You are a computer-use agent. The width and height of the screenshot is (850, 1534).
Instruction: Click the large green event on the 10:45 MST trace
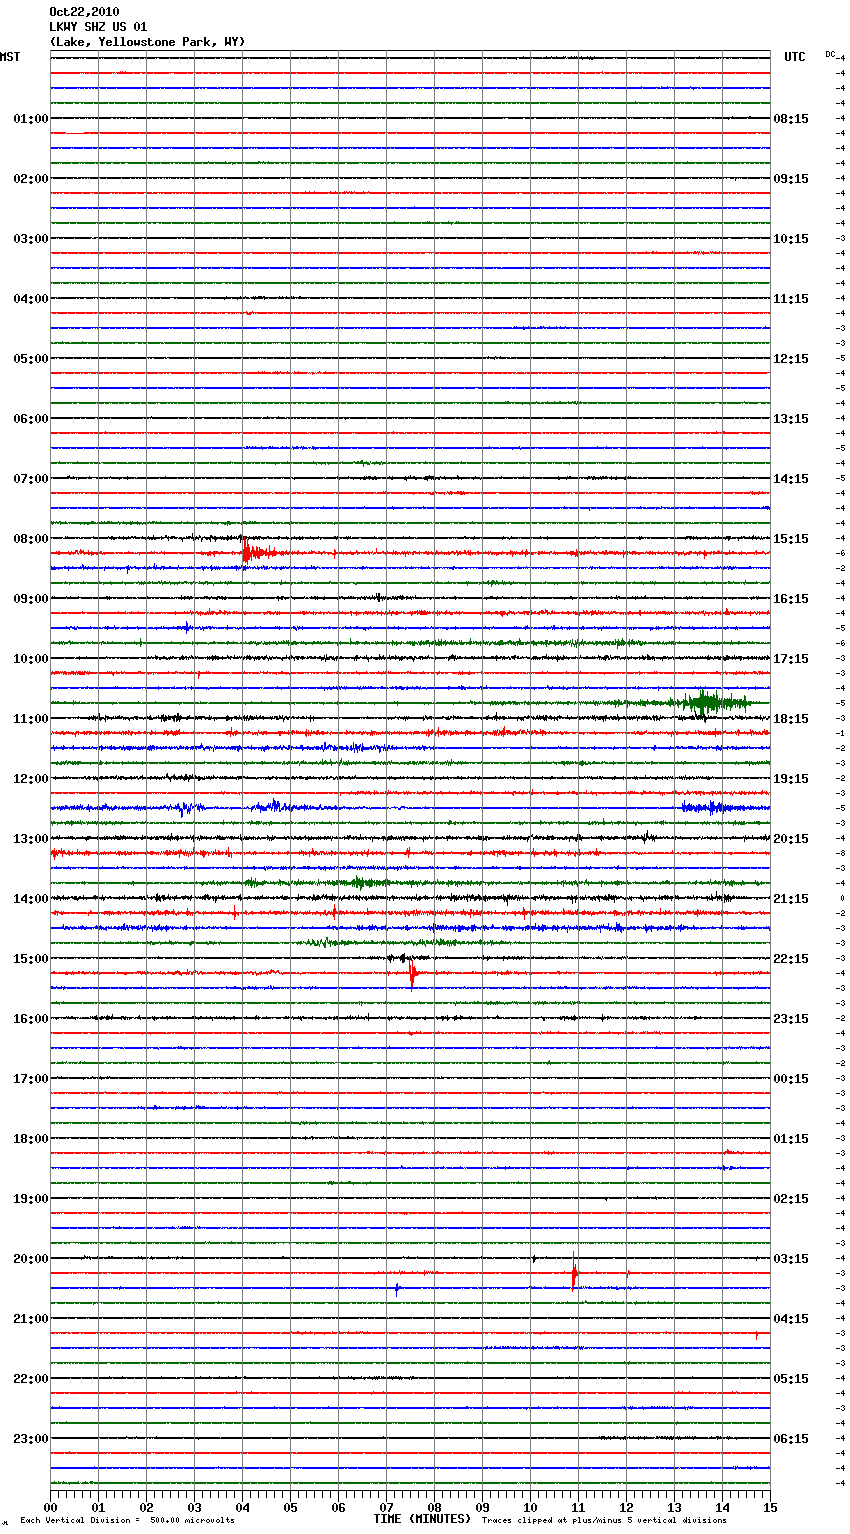pos(712,702)
